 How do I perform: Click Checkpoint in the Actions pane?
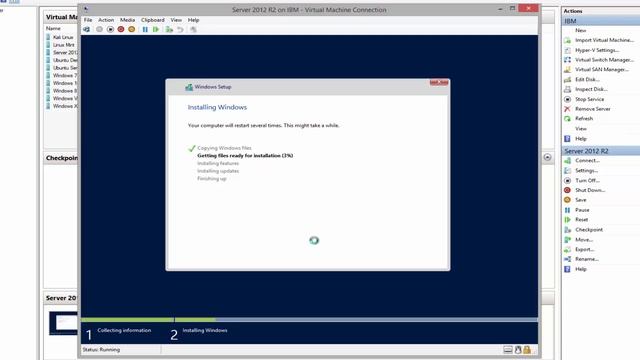coord(589,230)
